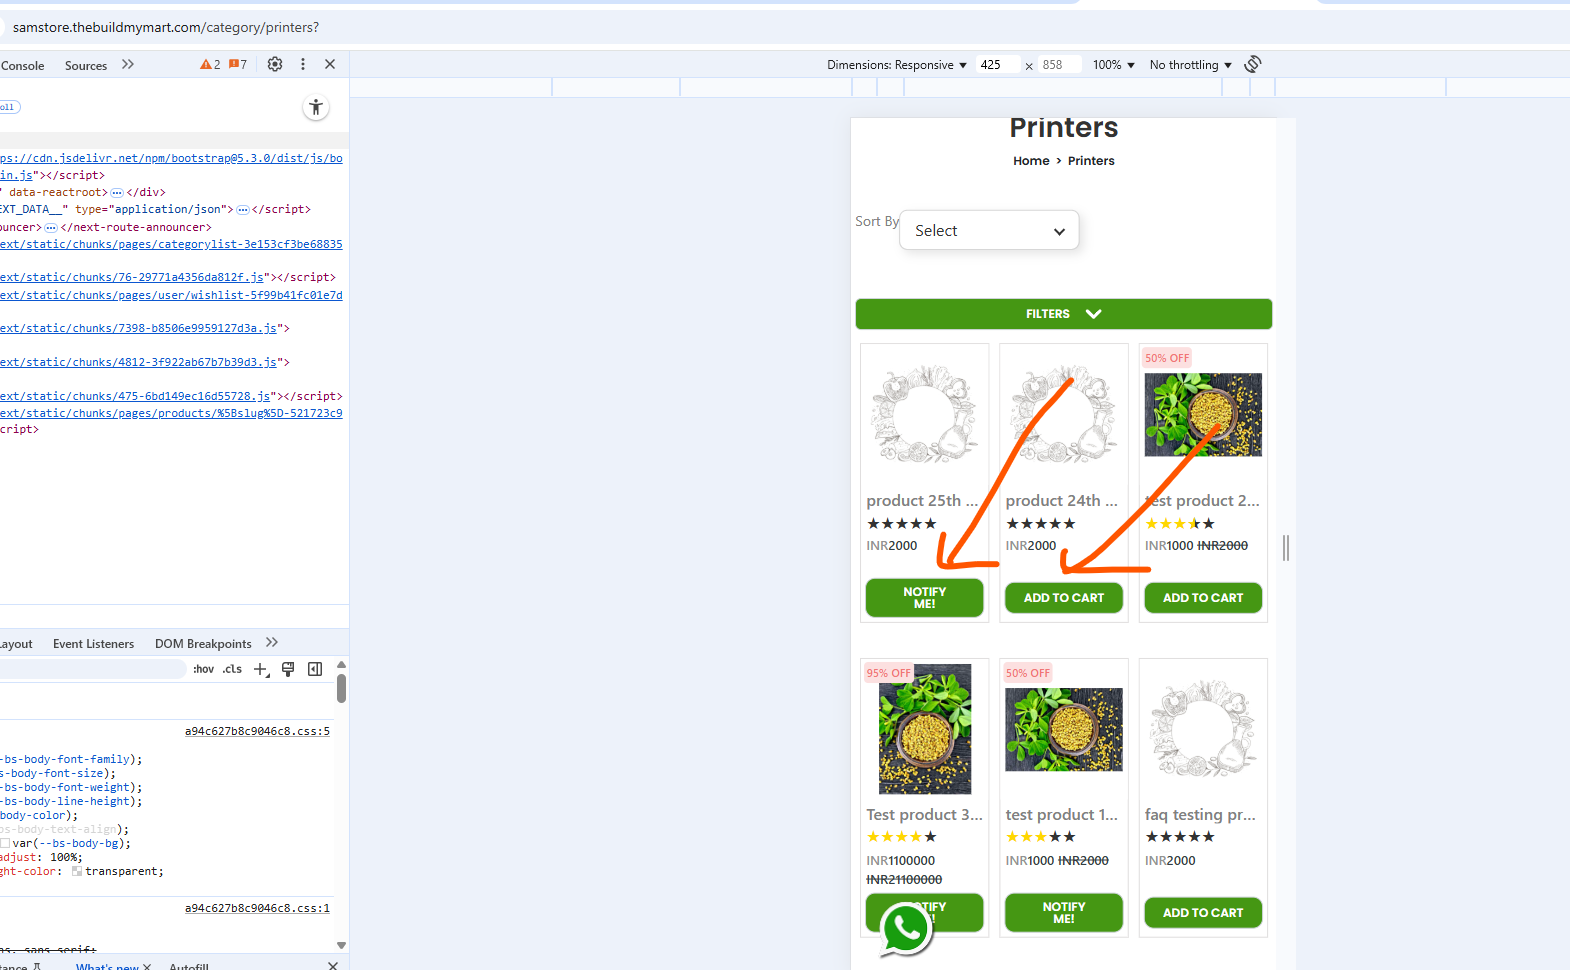The height and width of the screenshot is (970, 1570).
Task: Open the WhatsApp chat floating icon
Action: tap(906, 928)
